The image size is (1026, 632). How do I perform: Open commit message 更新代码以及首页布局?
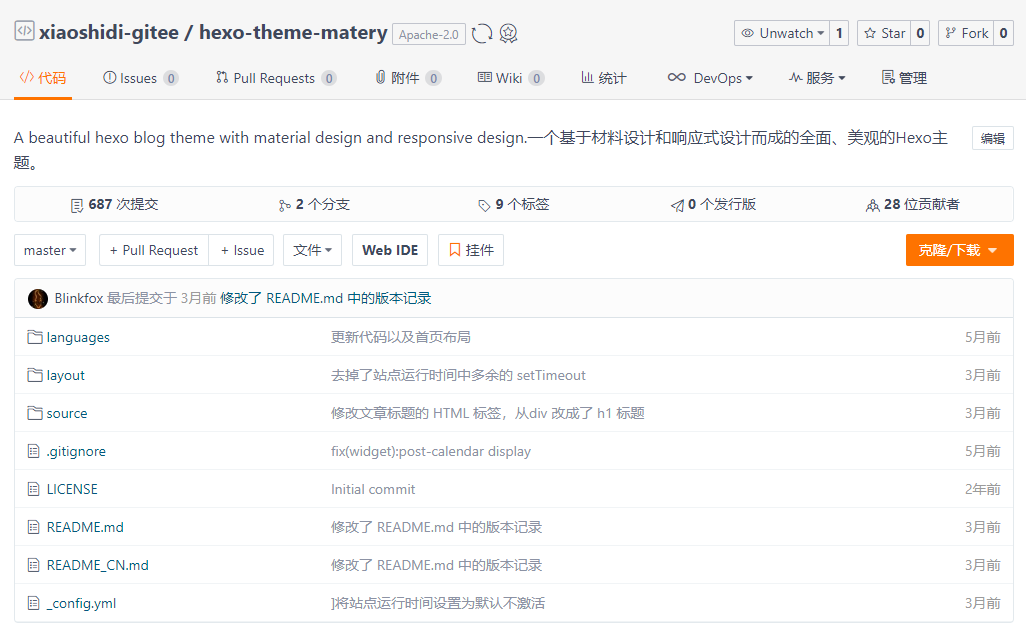(400, 337)
